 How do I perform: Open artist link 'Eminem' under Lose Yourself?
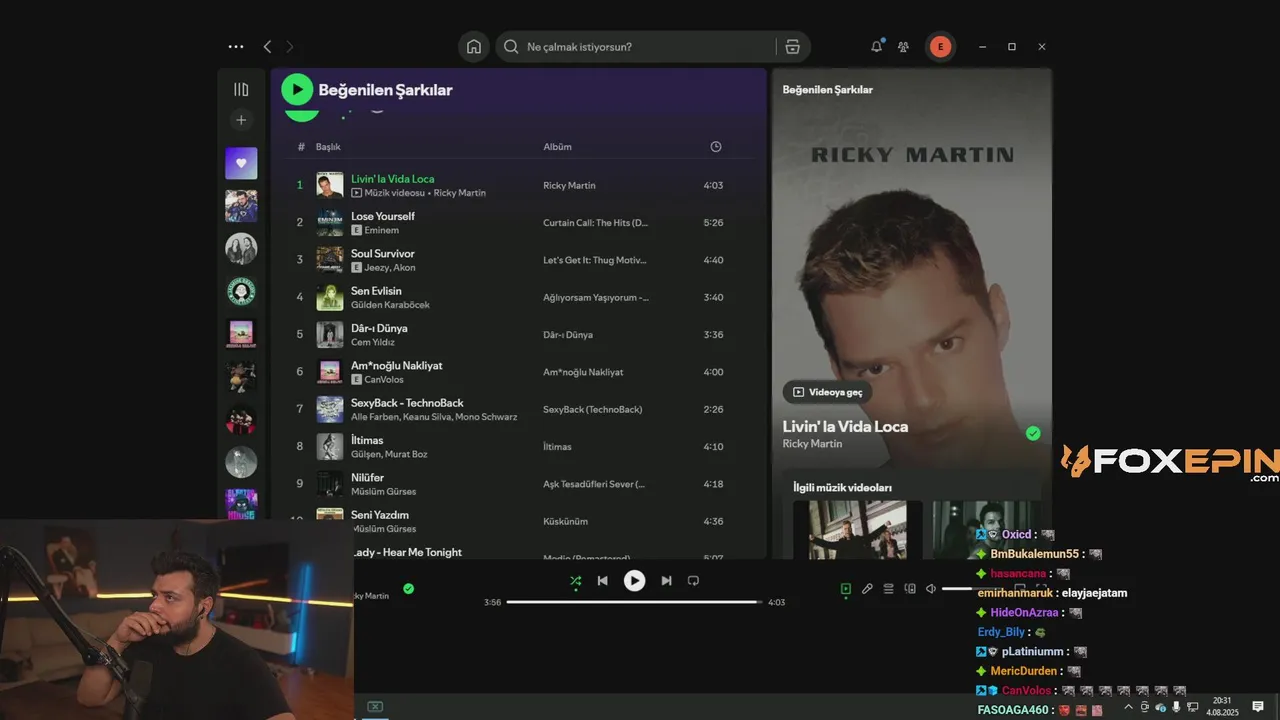tap(381, 230)
